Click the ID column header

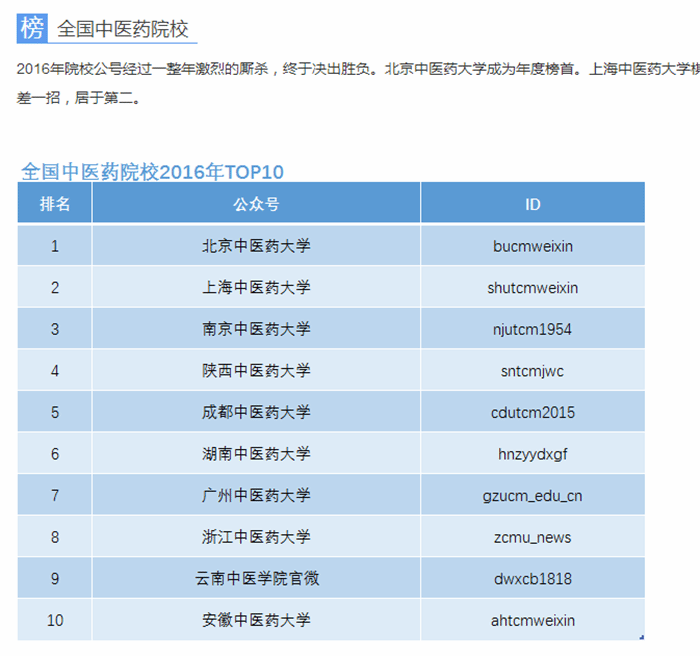pyautogui.click(x=532, y=204)
